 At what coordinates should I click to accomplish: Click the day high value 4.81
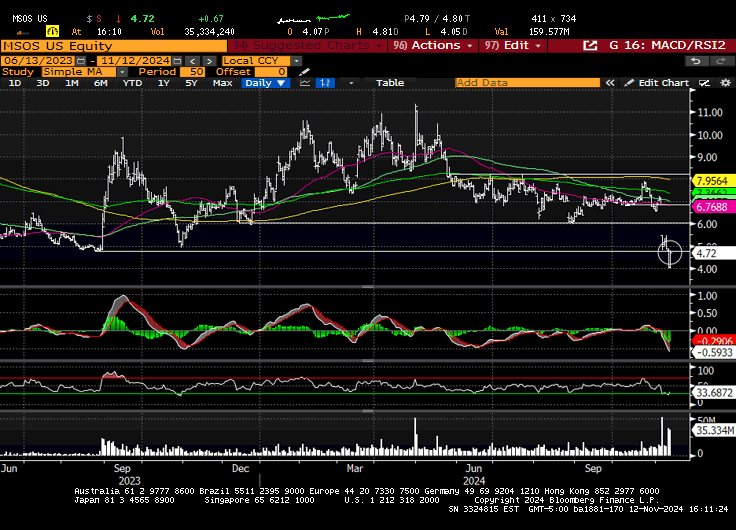385,32
